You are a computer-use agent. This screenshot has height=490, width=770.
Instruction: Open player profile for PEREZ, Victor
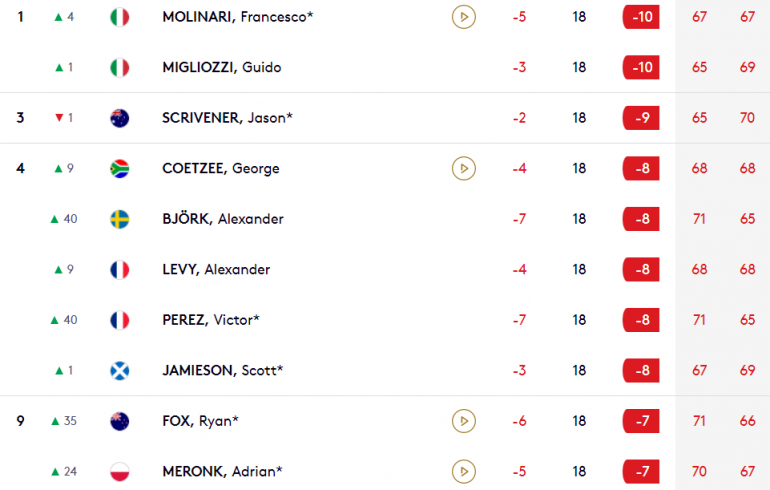pyautogui.click(x=211, y=320)
